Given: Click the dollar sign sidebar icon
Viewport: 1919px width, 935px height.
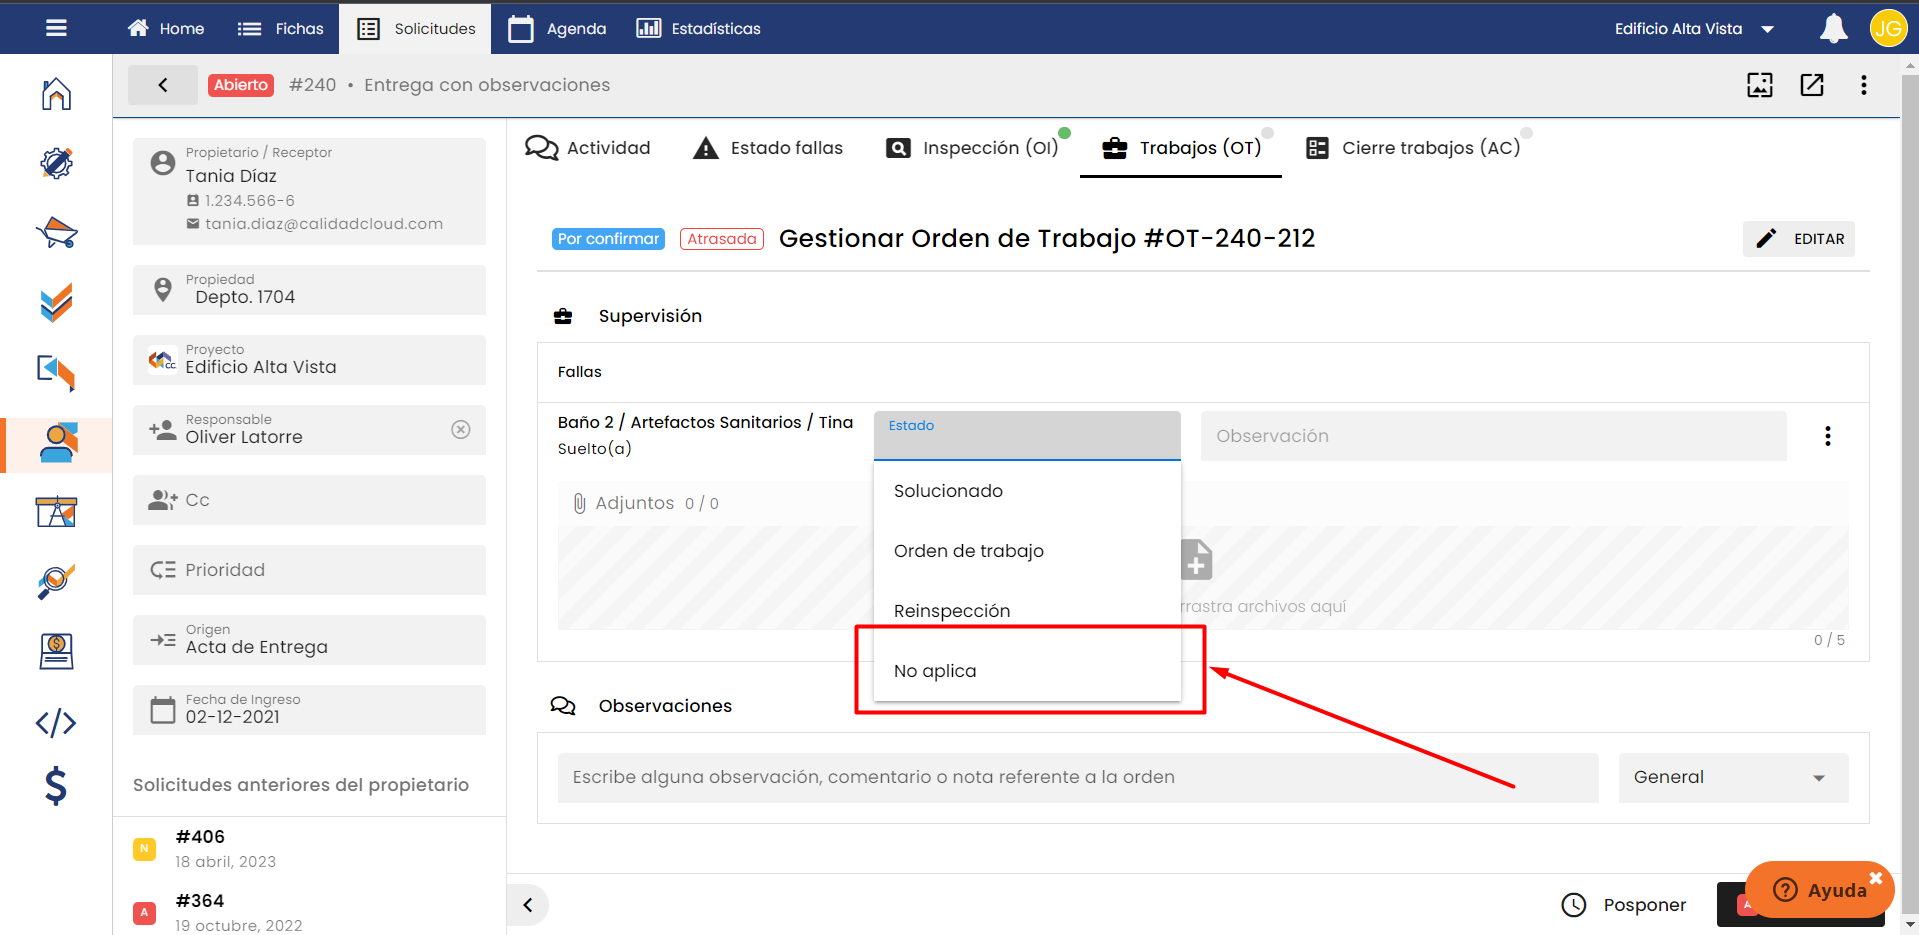Looking at the screenshot, I should [56, 786].
